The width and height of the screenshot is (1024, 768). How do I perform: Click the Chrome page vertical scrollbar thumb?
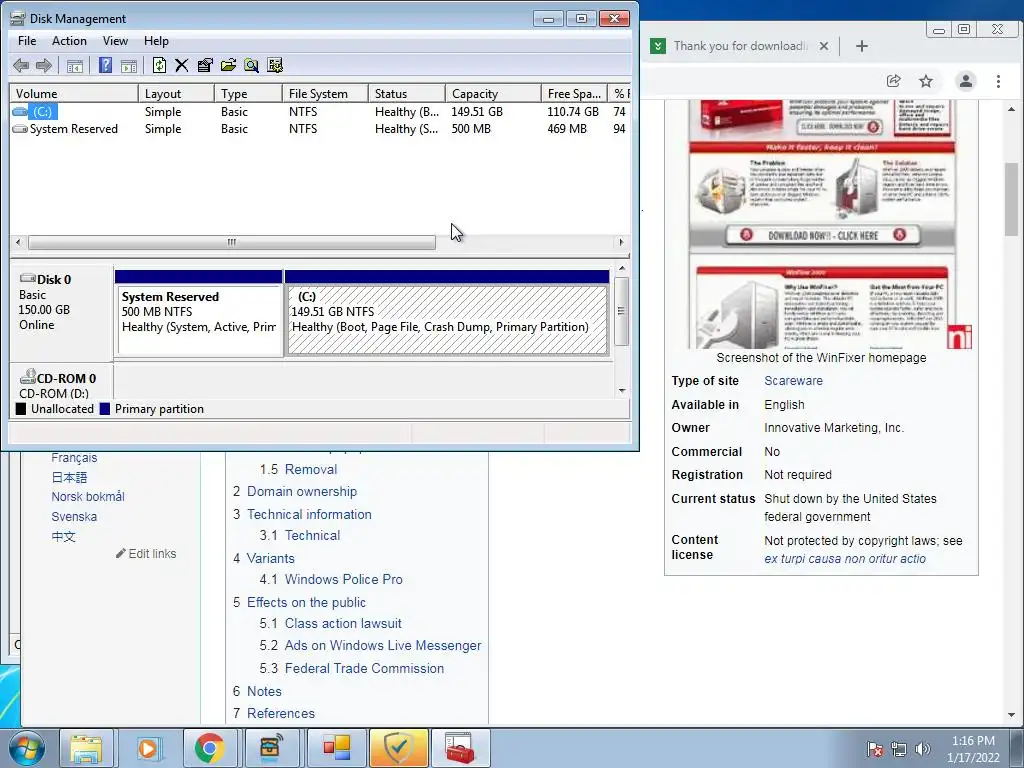(1012, 199)
